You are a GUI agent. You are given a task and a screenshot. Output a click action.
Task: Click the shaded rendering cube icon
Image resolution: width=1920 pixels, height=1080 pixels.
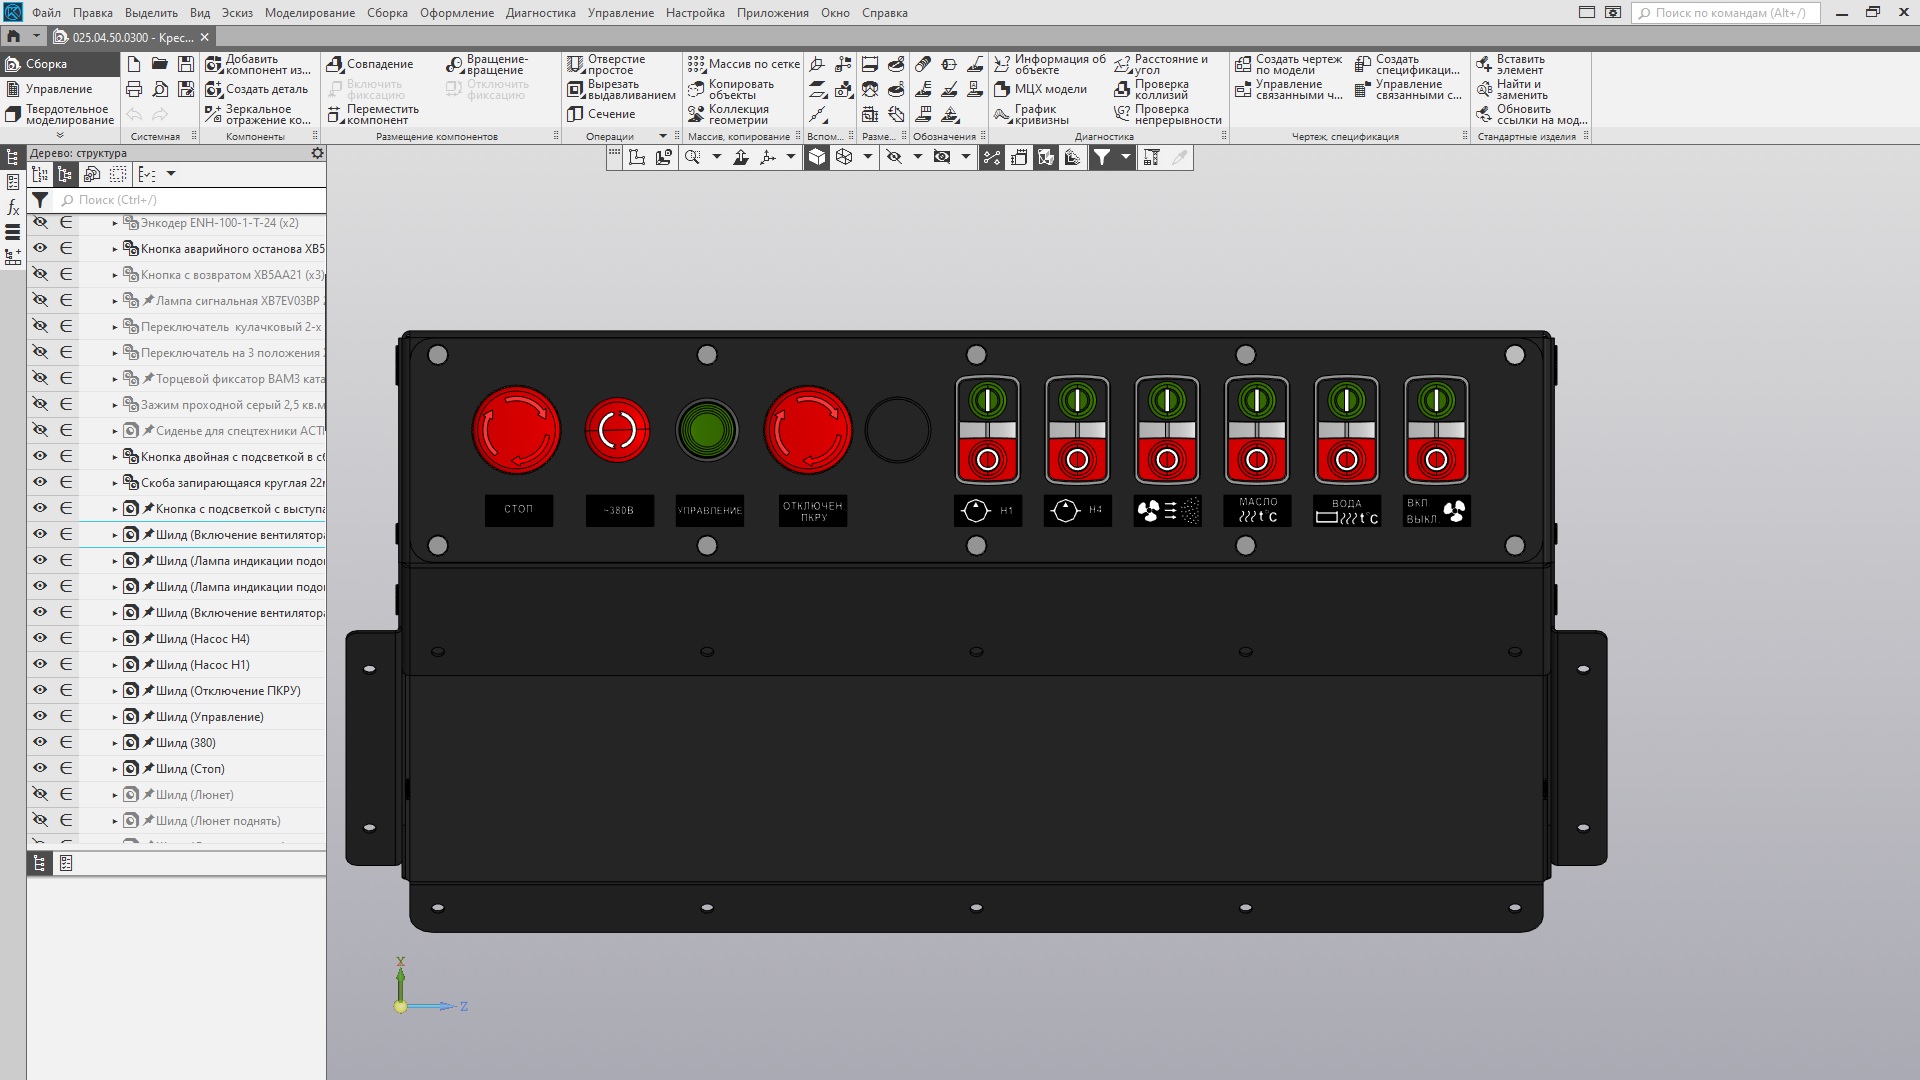(817, 157)
